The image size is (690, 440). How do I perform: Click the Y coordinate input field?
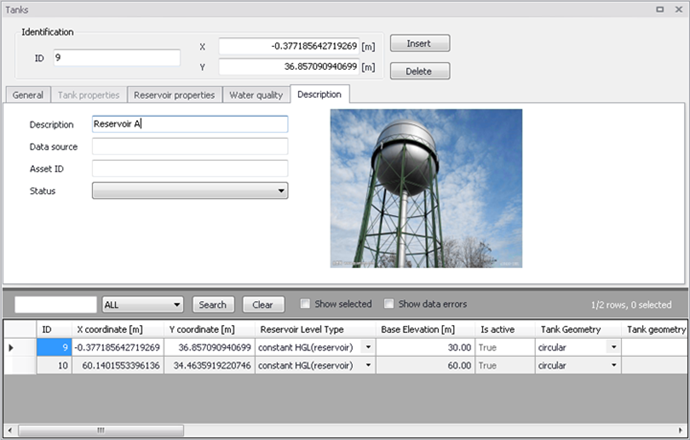pyautogui.click(x=289, y=67)
